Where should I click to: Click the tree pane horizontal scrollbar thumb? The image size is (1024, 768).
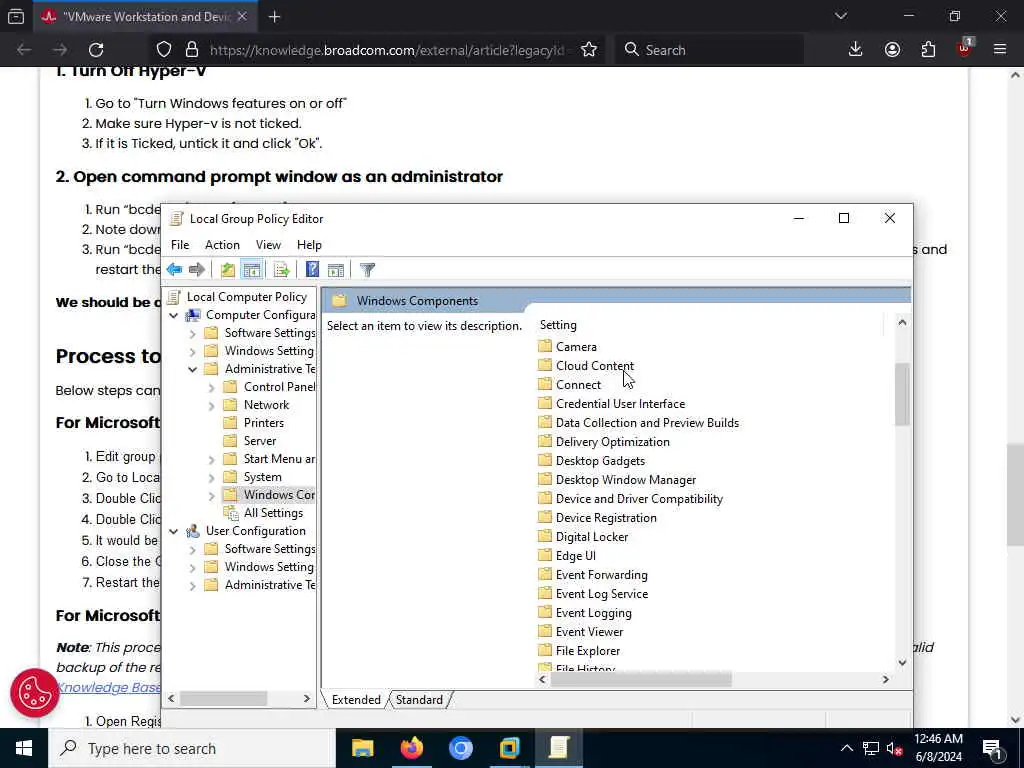[223, 698]
